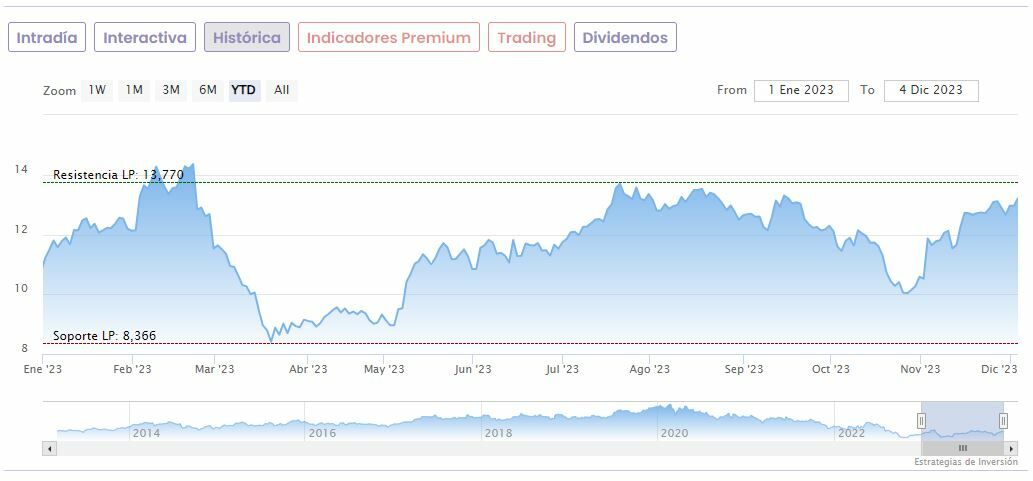Open the Intradía tab
Image resolution: width=1033 pixels, height=481 pixels.
pos(47,38)
